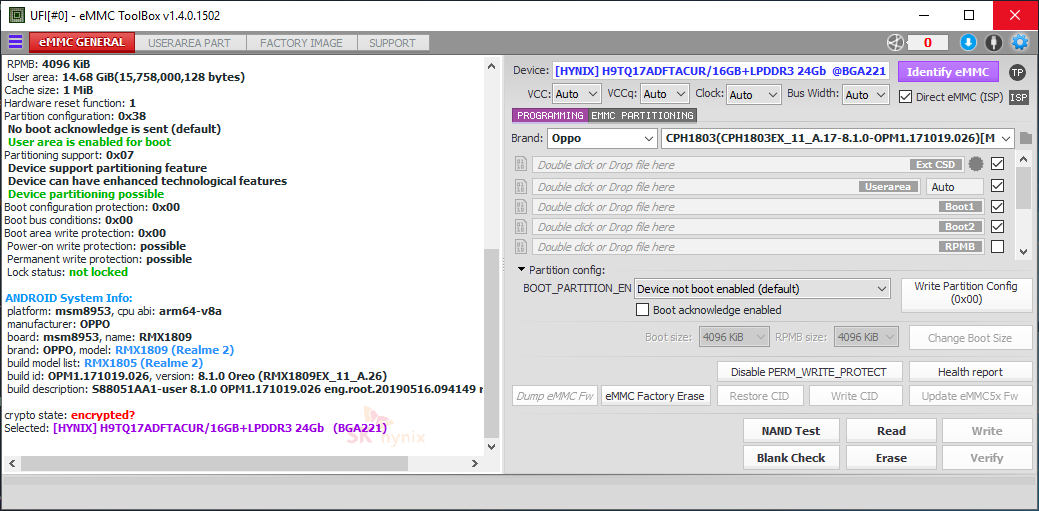Click log scroll up arrow
This screenshot has height=511, width=1039.
click(490, 66)
